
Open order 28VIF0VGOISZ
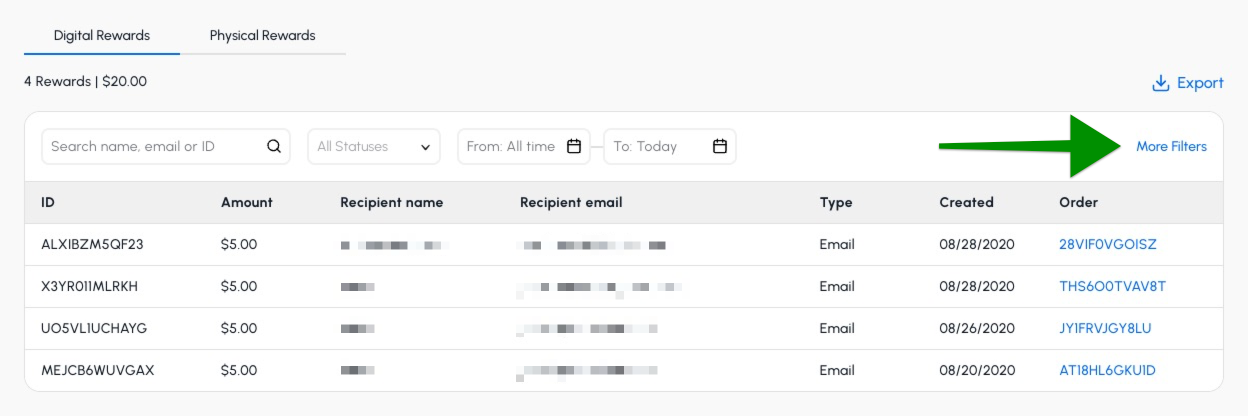point(1108,244)
